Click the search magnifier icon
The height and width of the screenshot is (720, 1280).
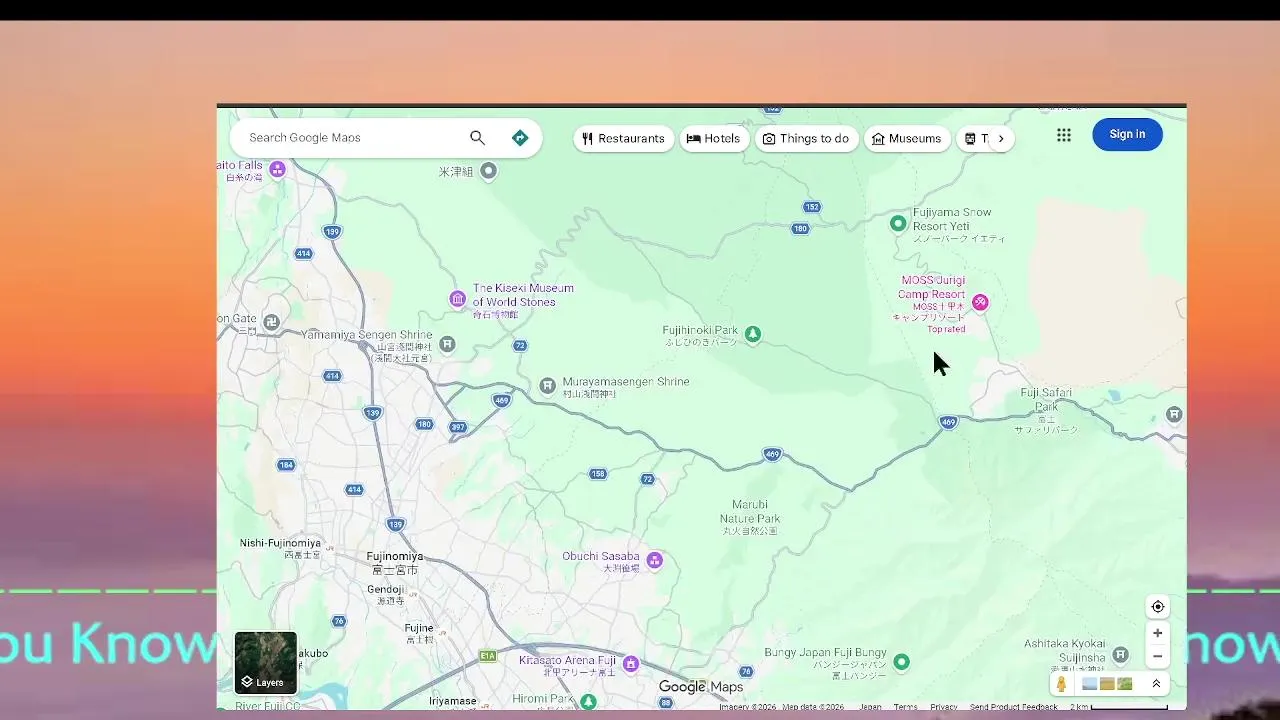click(x=477, y=138)
